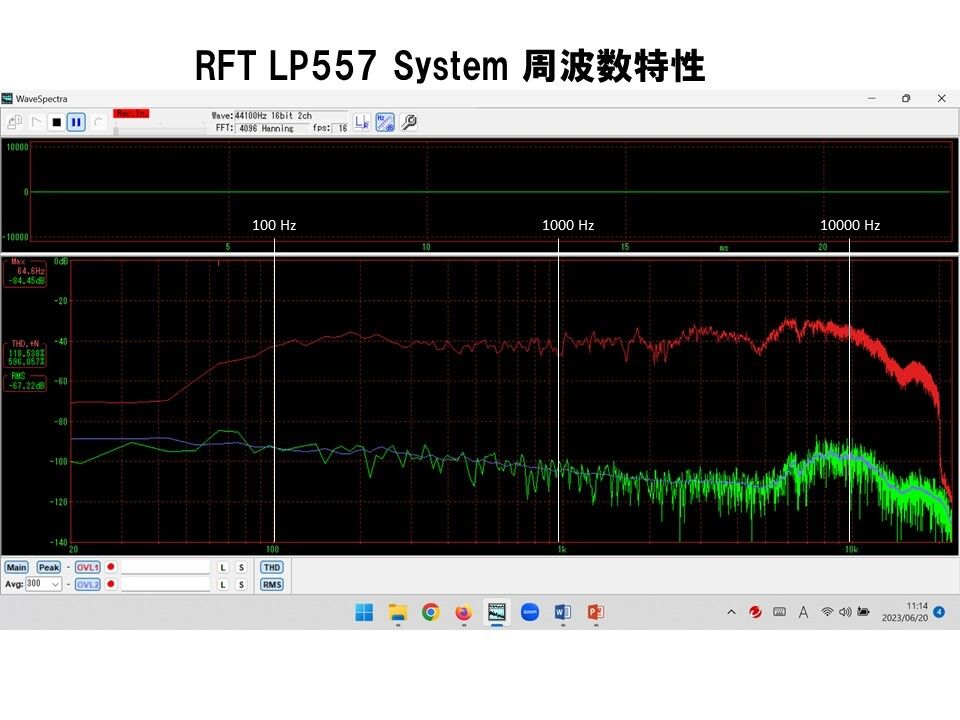
Task: Click the S save button for OVL2
Action: coord(241,585)
